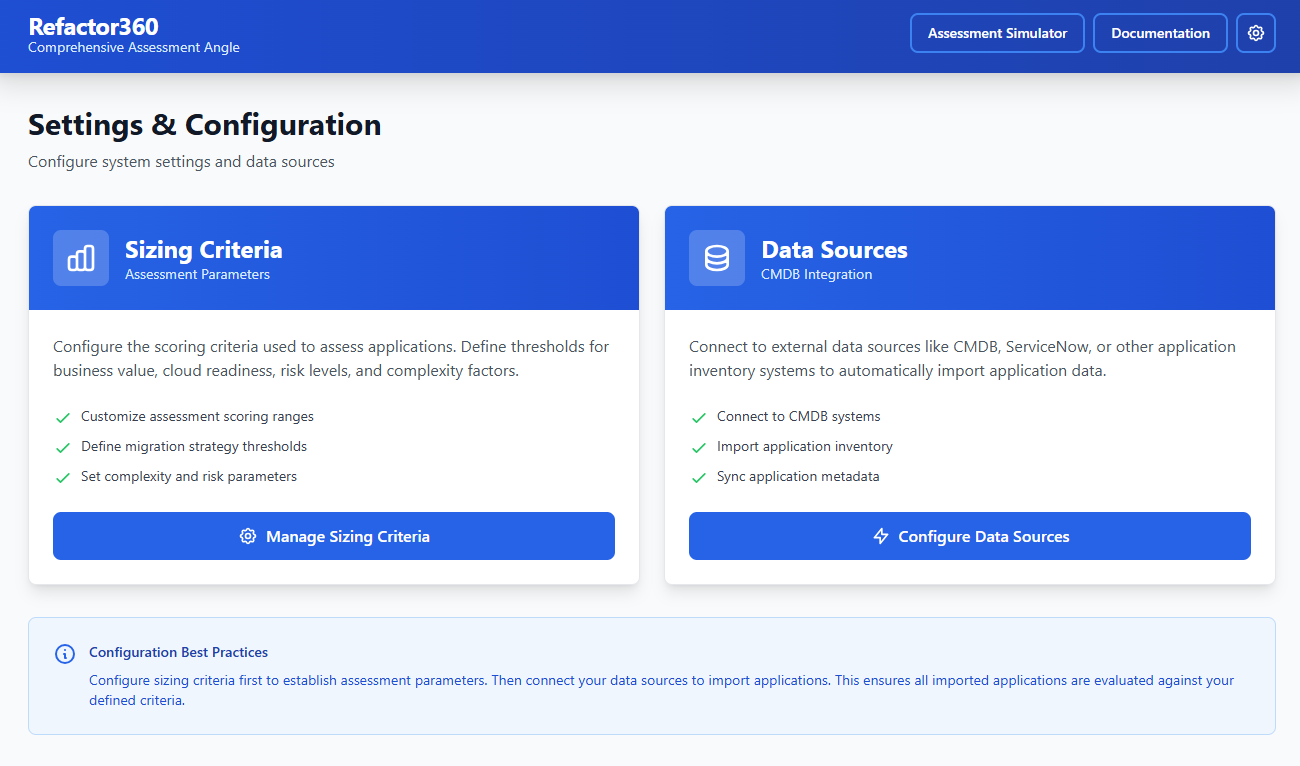The height and width of the screenshot is (766, 1300).
Task: Click the Refactor360 logo title
Action: point(93,27)
